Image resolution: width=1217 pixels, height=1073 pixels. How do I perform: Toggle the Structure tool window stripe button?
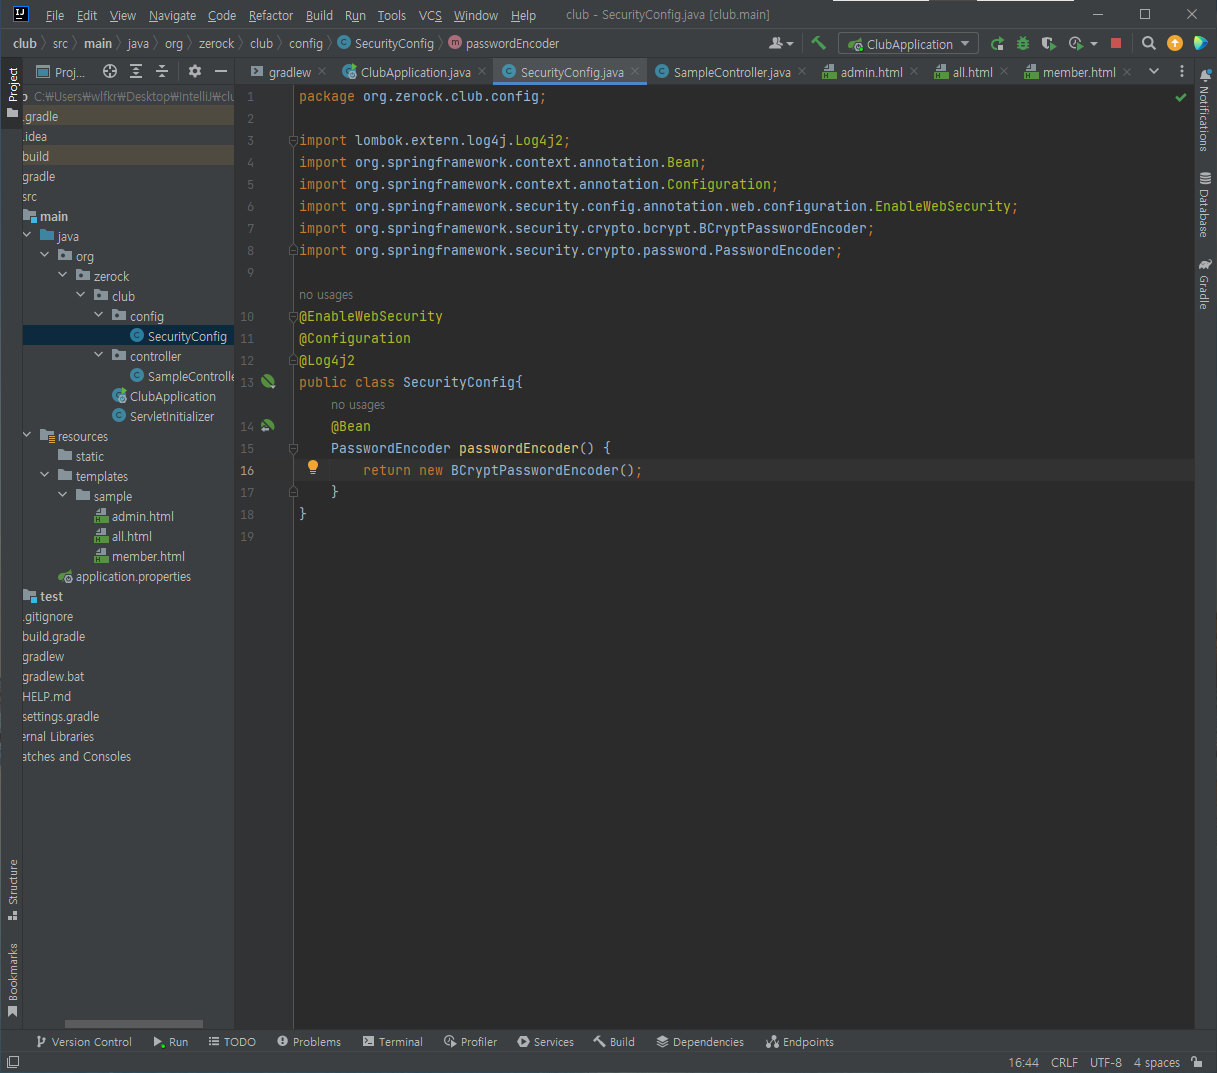12,890
